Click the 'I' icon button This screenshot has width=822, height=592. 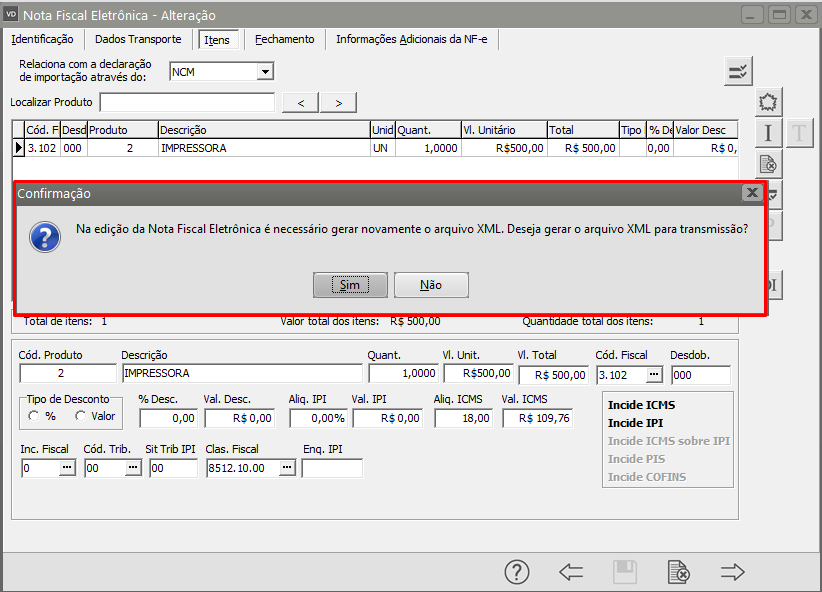[768, 133]
